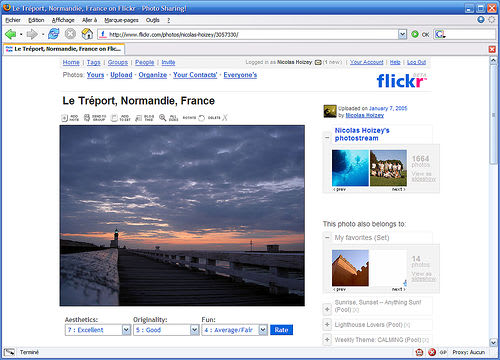Rotate the photo using the Rotate icon
The height and width of the screenshot is (360, 500).
pyautogui.click(x=201, y=118)
